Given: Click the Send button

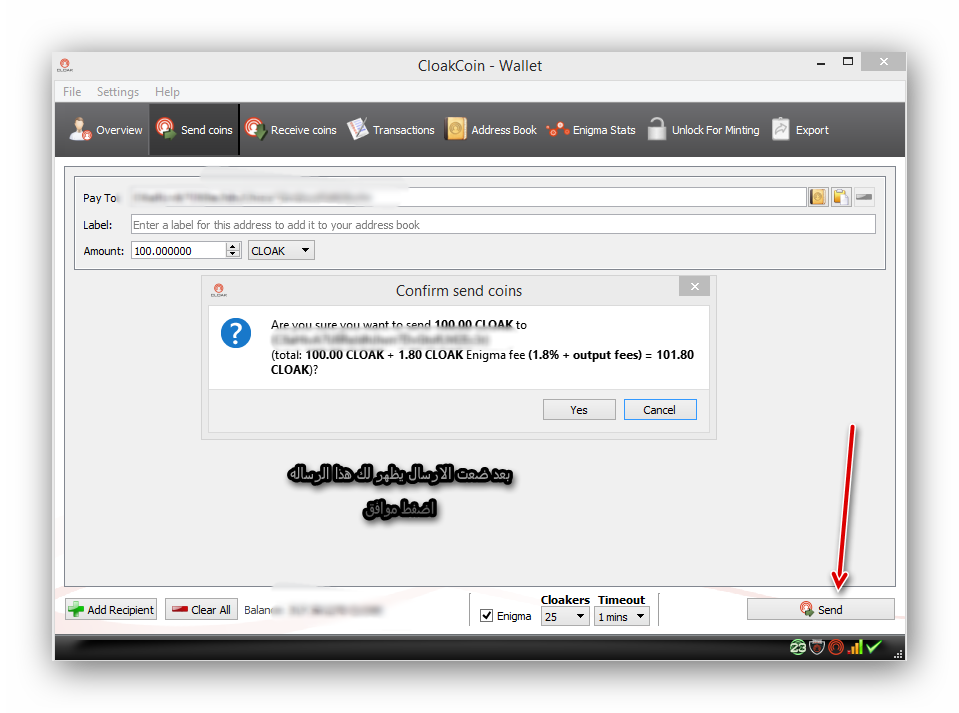Looking at the screenshot, I should coord(821,610).
